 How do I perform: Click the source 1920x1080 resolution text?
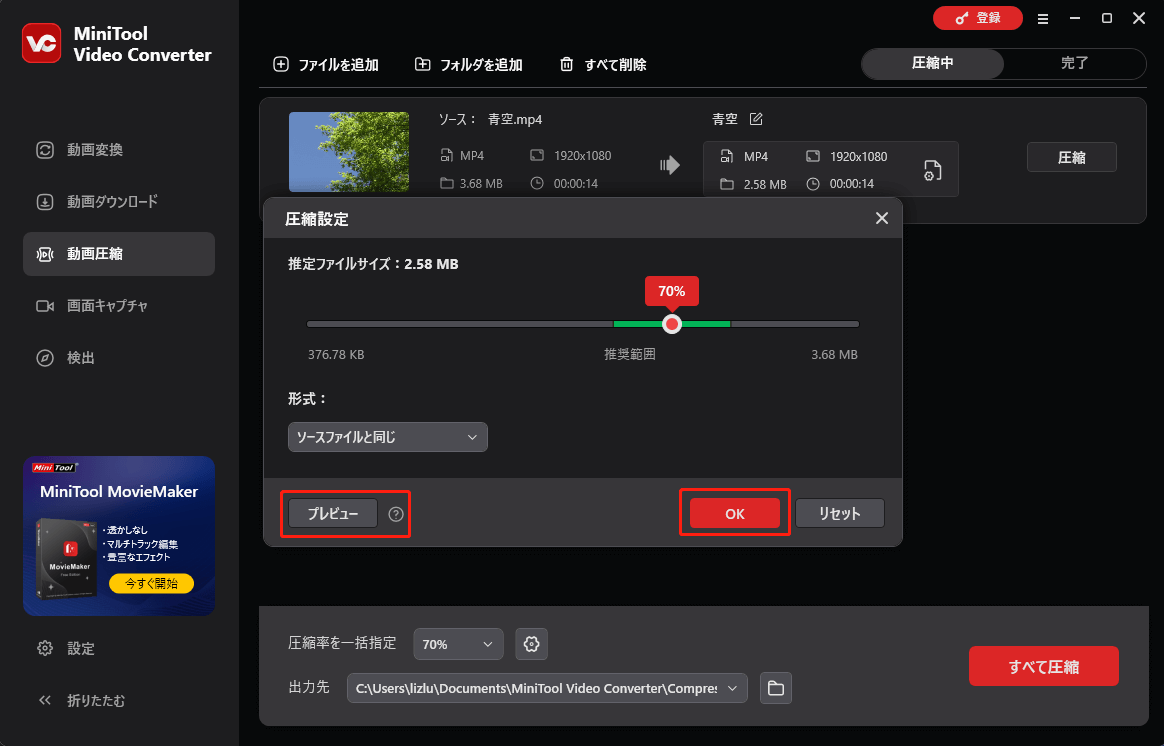583,156
